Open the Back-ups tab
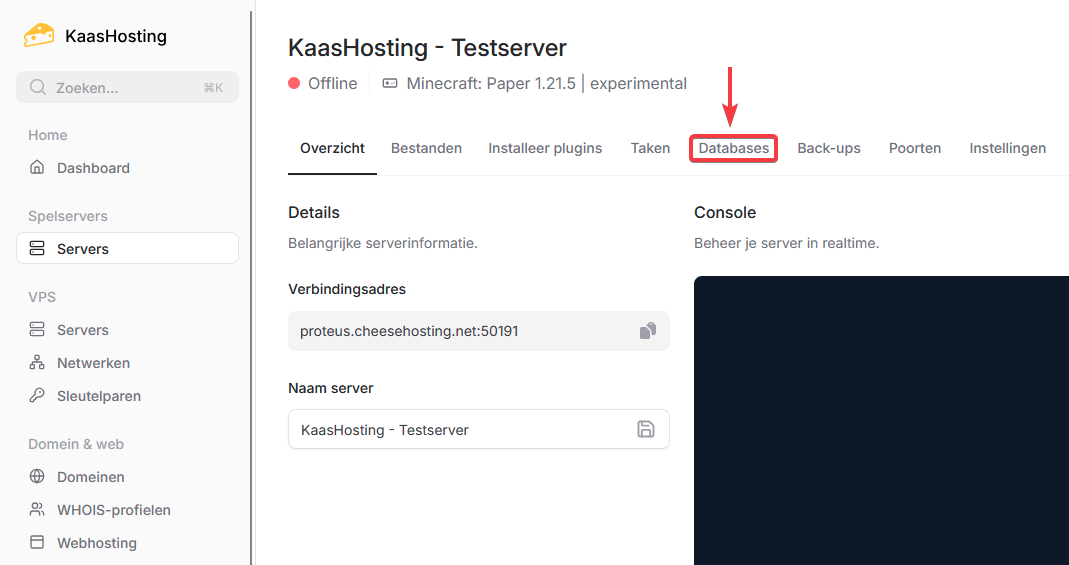Image resolution: width=1069 pixels, height=565 pixels. coord(829,148)
